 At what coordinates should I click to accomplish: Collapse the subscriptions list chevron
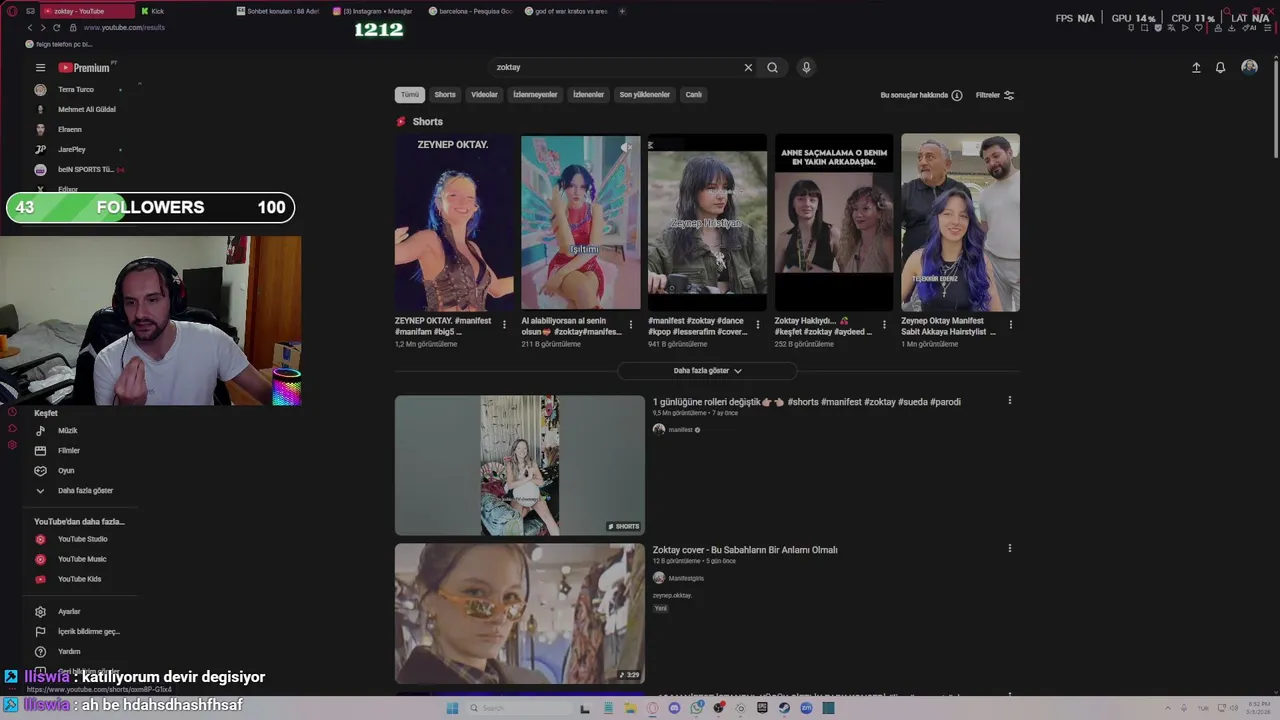139,85
